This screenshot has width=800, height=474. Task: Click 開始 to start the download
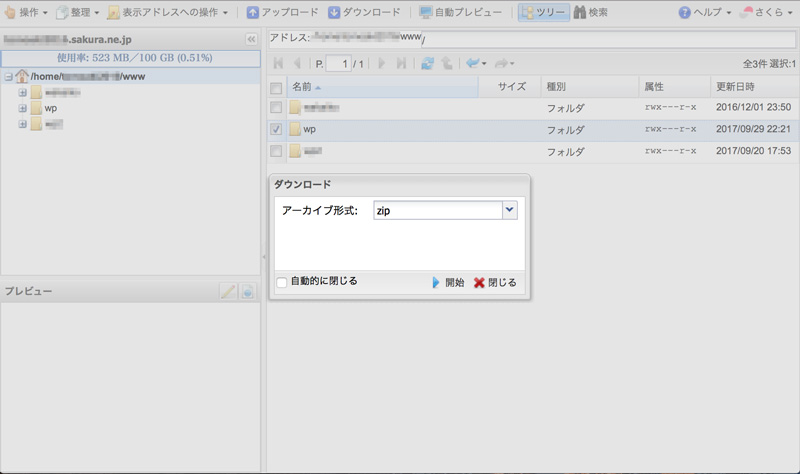coord(448,282)
